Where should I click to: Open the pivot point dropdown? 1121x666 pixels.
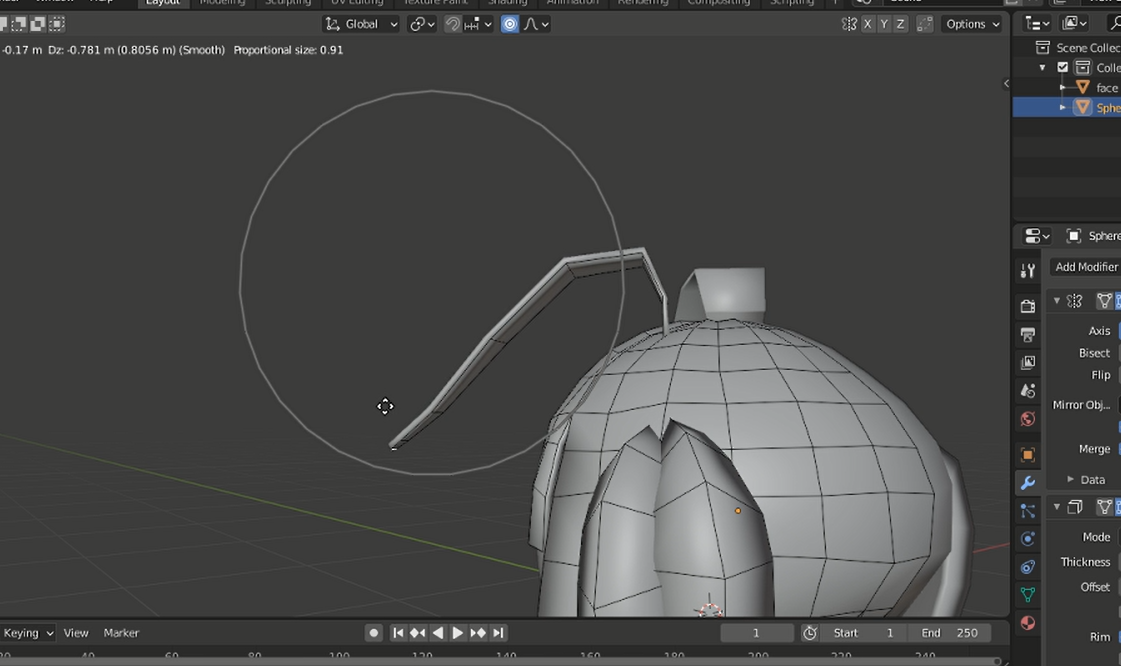pos(422,24)
